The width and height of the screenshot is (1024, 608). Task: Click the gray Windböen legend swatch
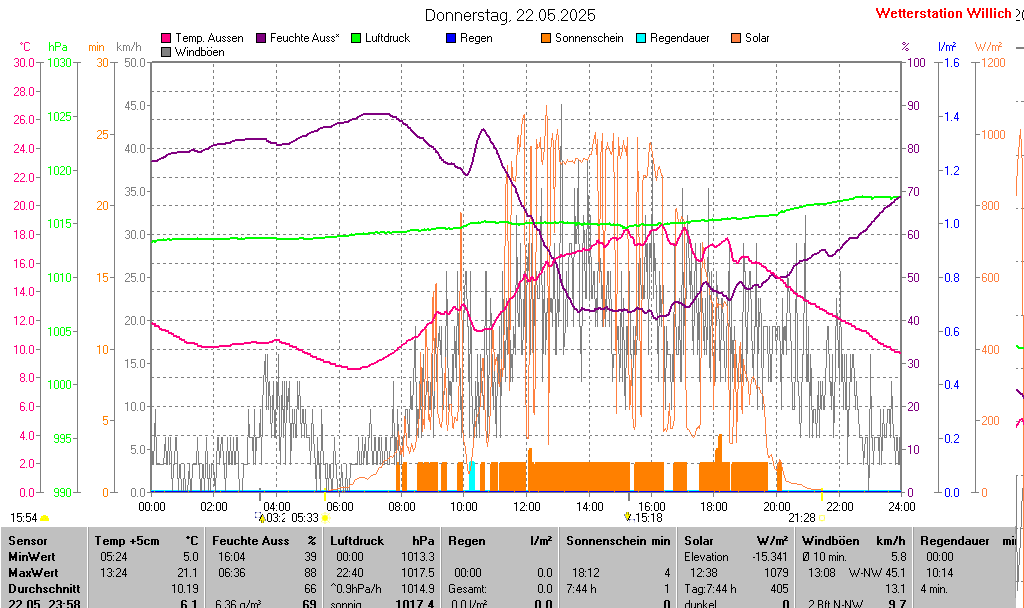pyautogui.click(x=166, y=52)
